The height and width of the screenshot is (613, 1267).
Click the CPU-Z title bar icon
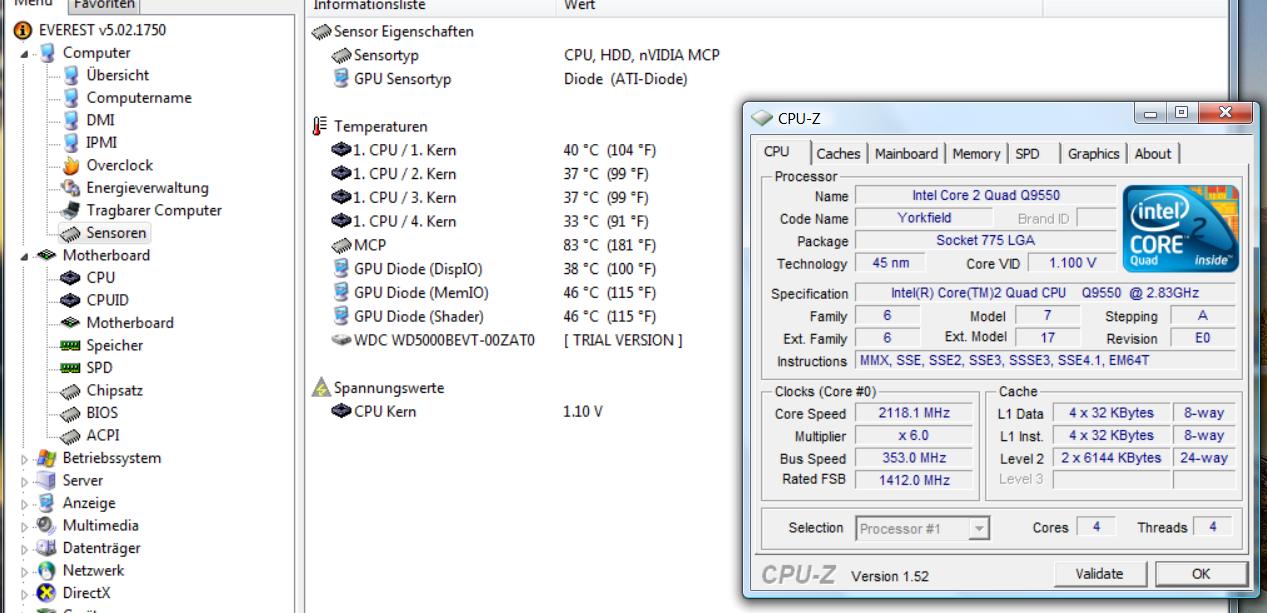(x=762, y=119)
